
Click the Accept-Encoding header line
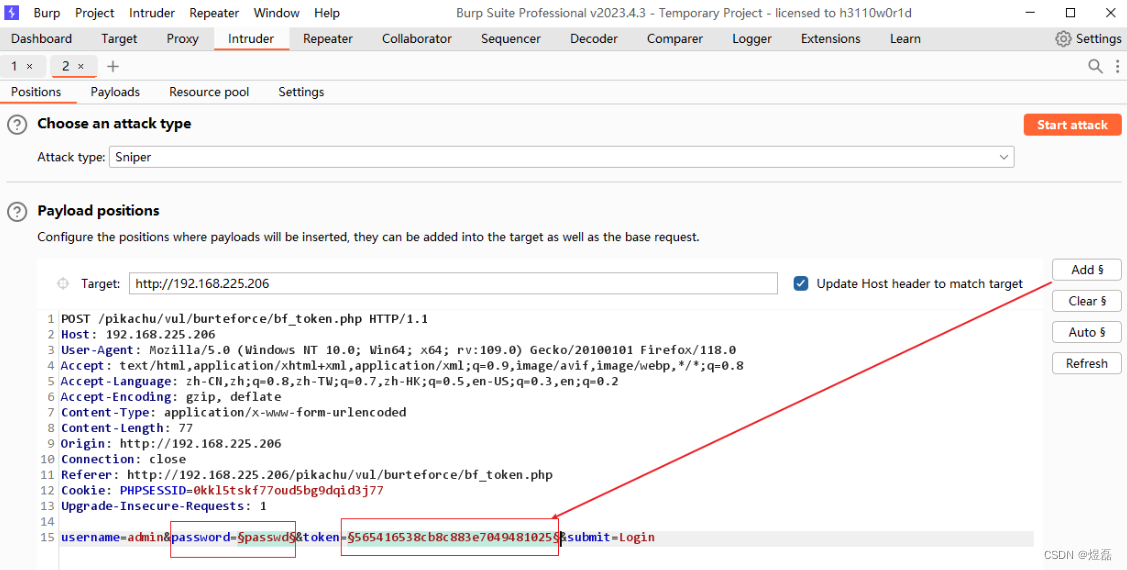point(171,397)
